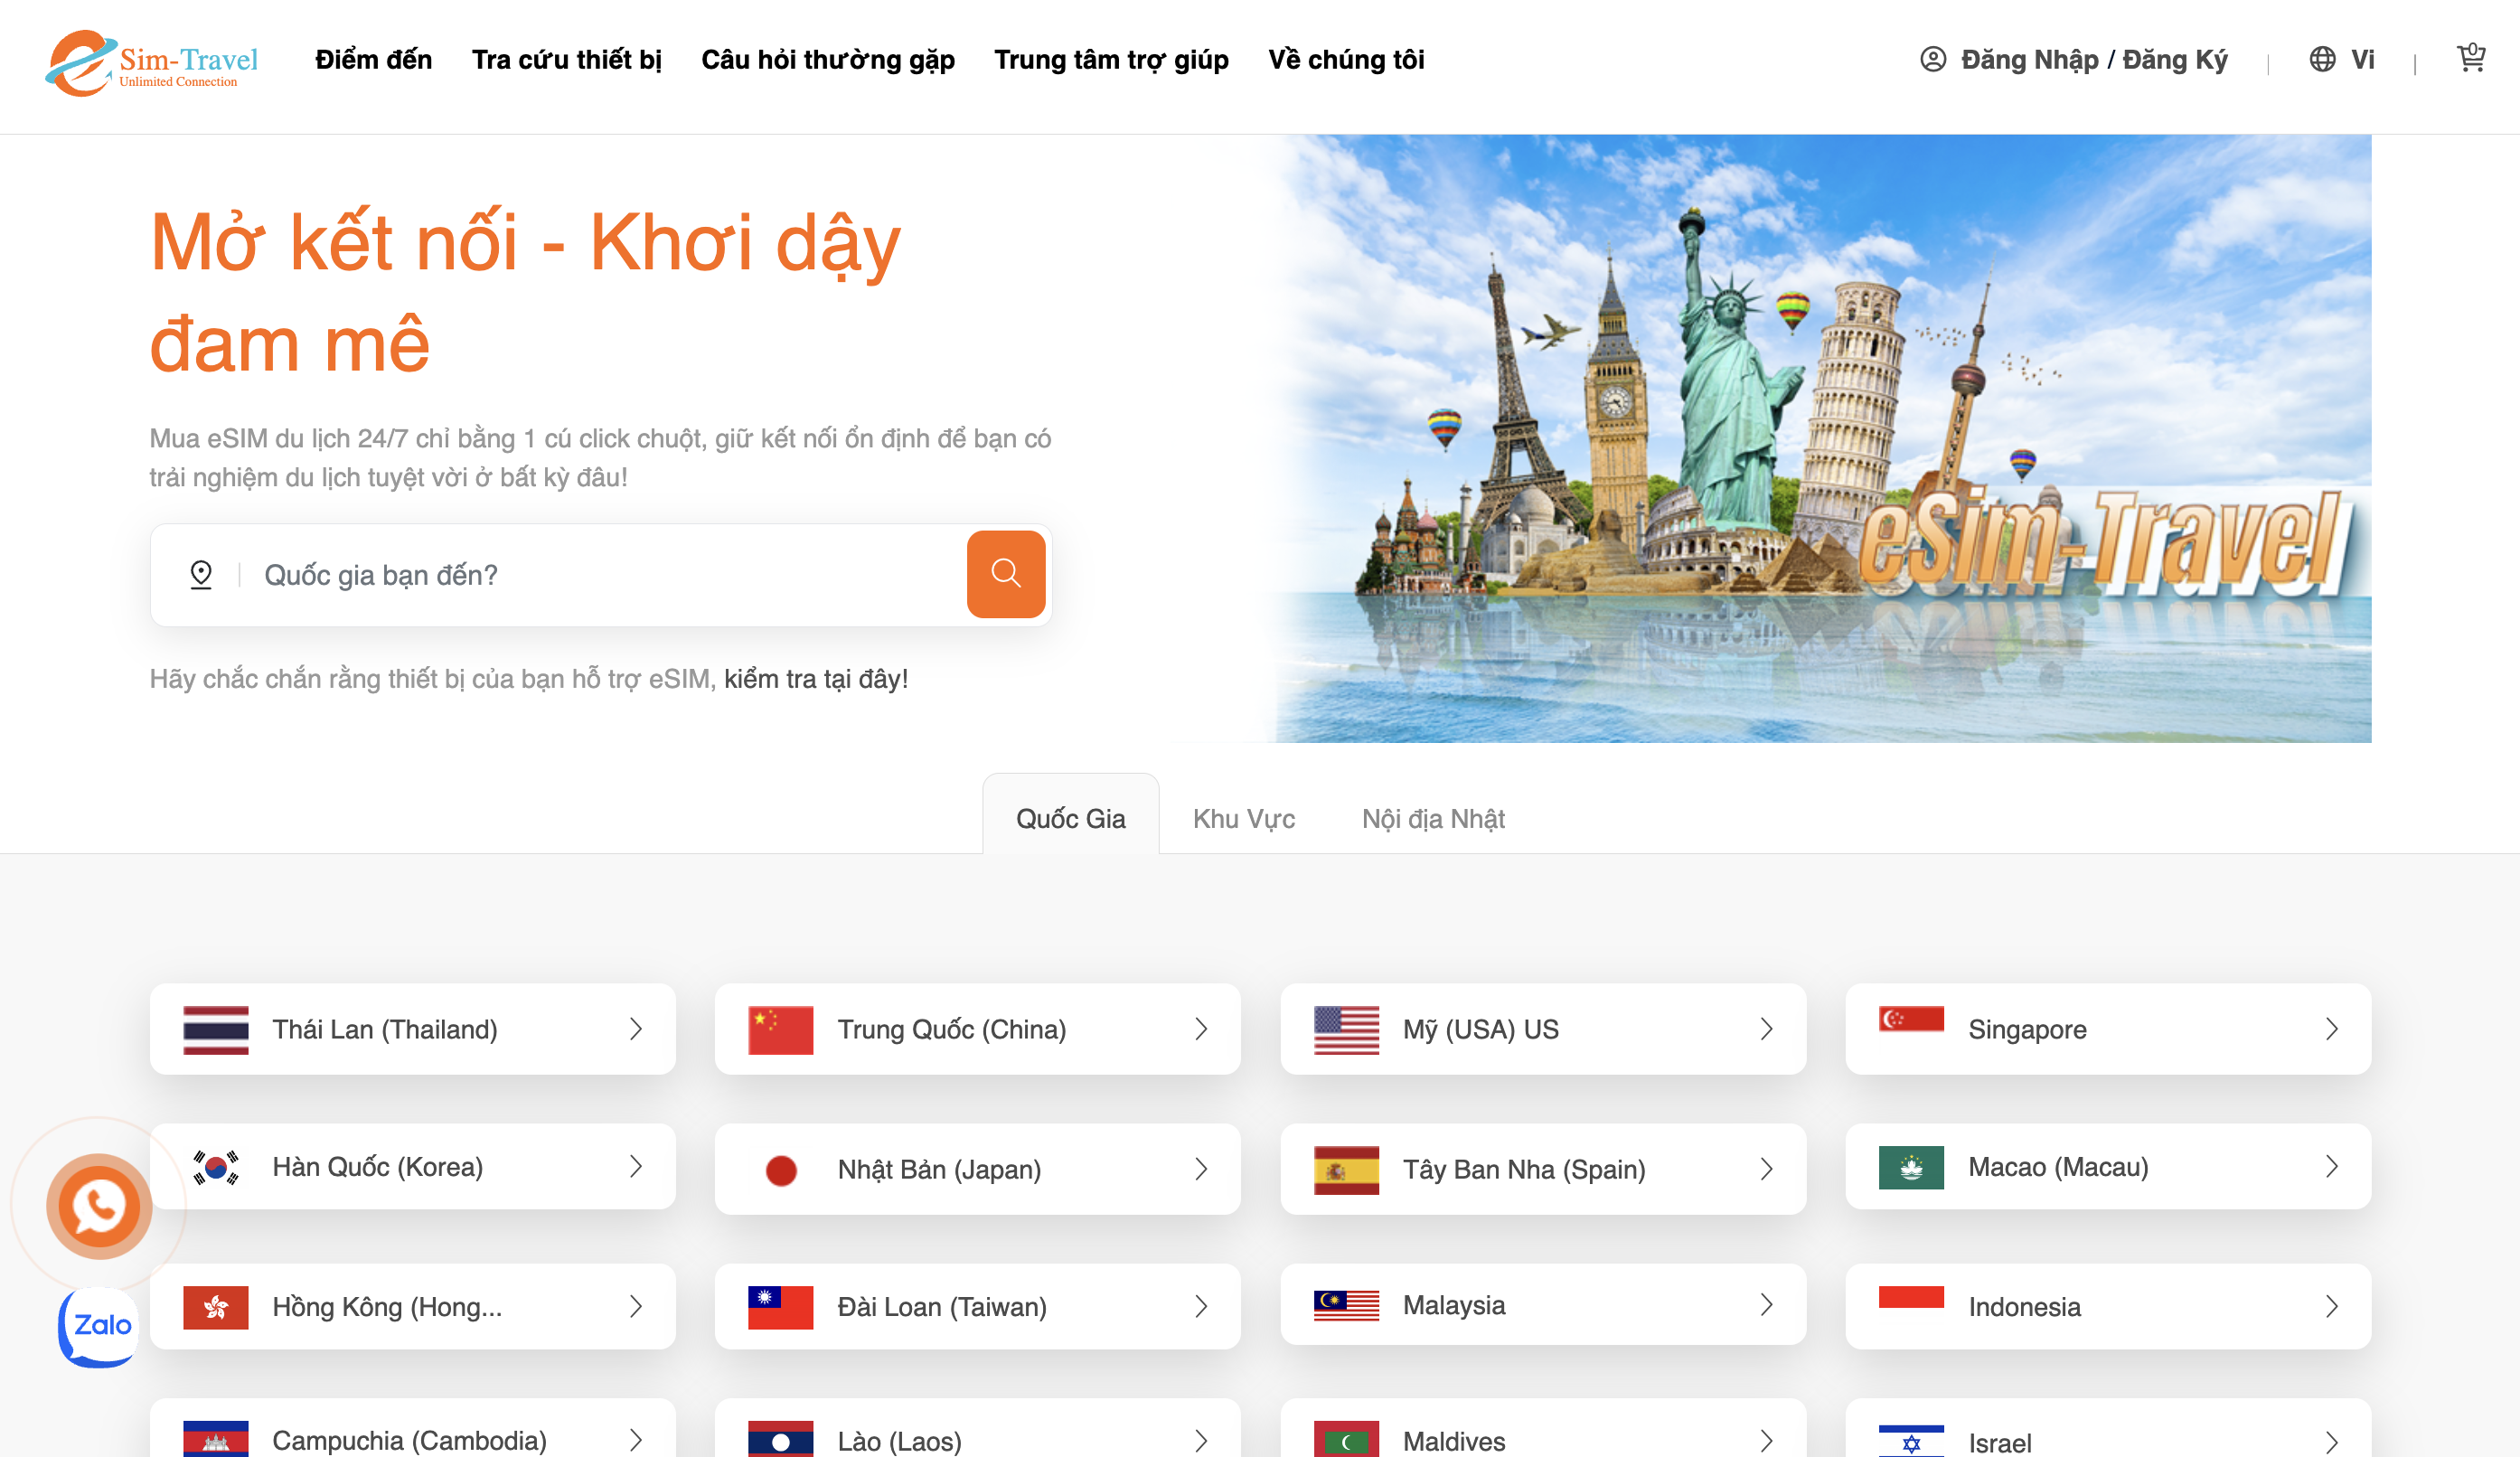This screenshot has width=2520, height=1457.
Task: Expand Hàn Quốc (Korea) chevron arrow
Action: point(635,1166)
